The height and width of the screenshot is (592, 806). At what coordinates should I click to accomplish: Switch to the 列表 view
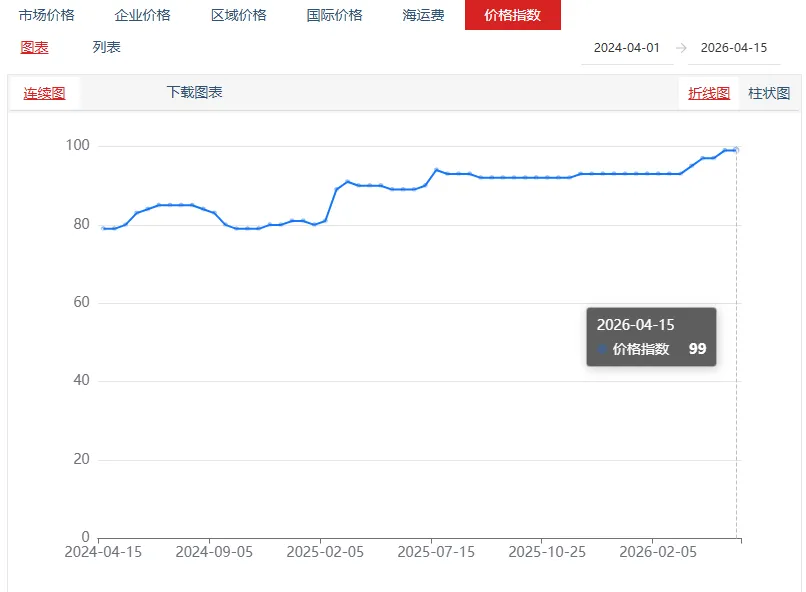tap(106, 47)
